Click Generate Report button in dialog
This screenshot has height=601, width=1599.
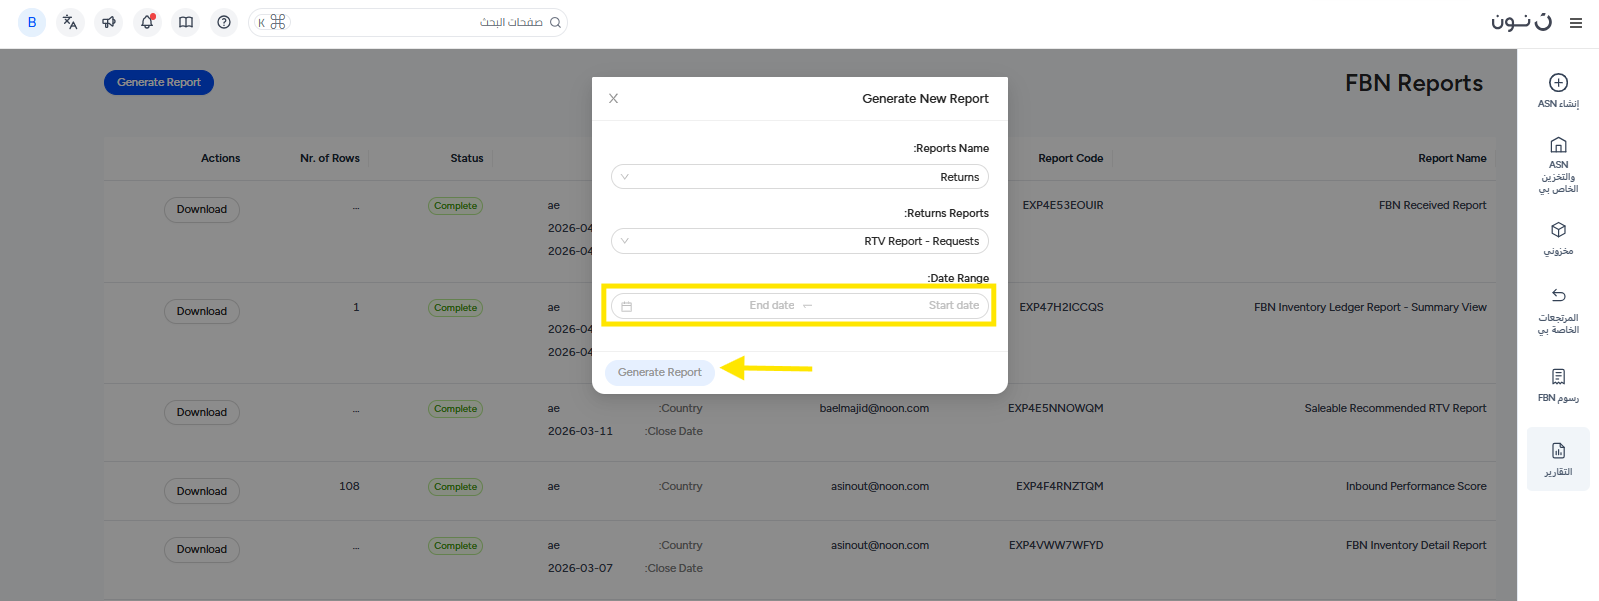[659, 372]
